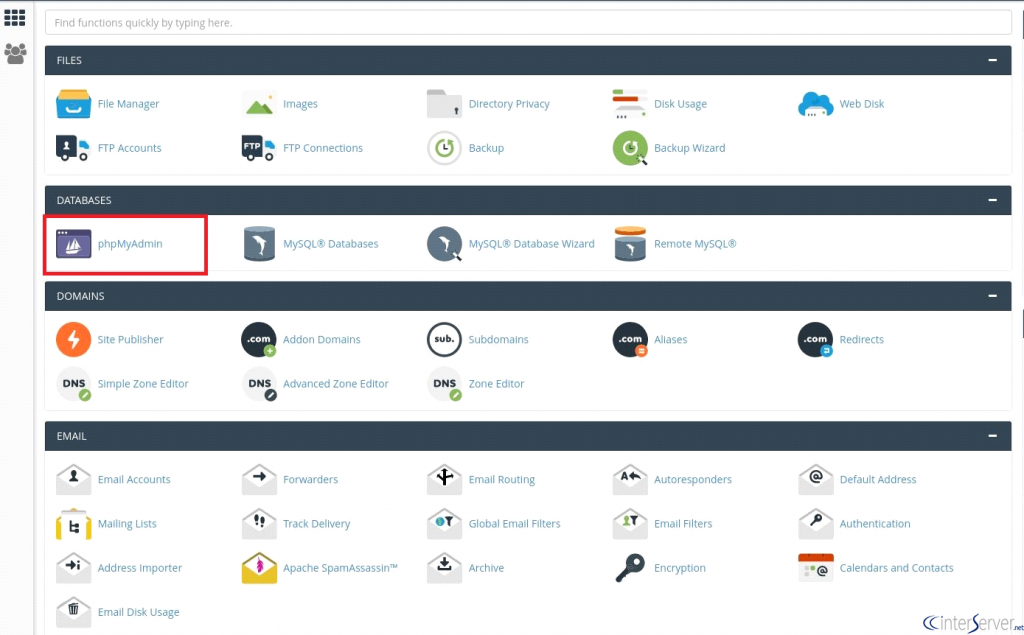Image resolution: width=1024 pixels, height=635 pixels.
Task: Click the Advanced Zone Editor DNS icon
Action: pyautogui.click(x=259, y=384)
